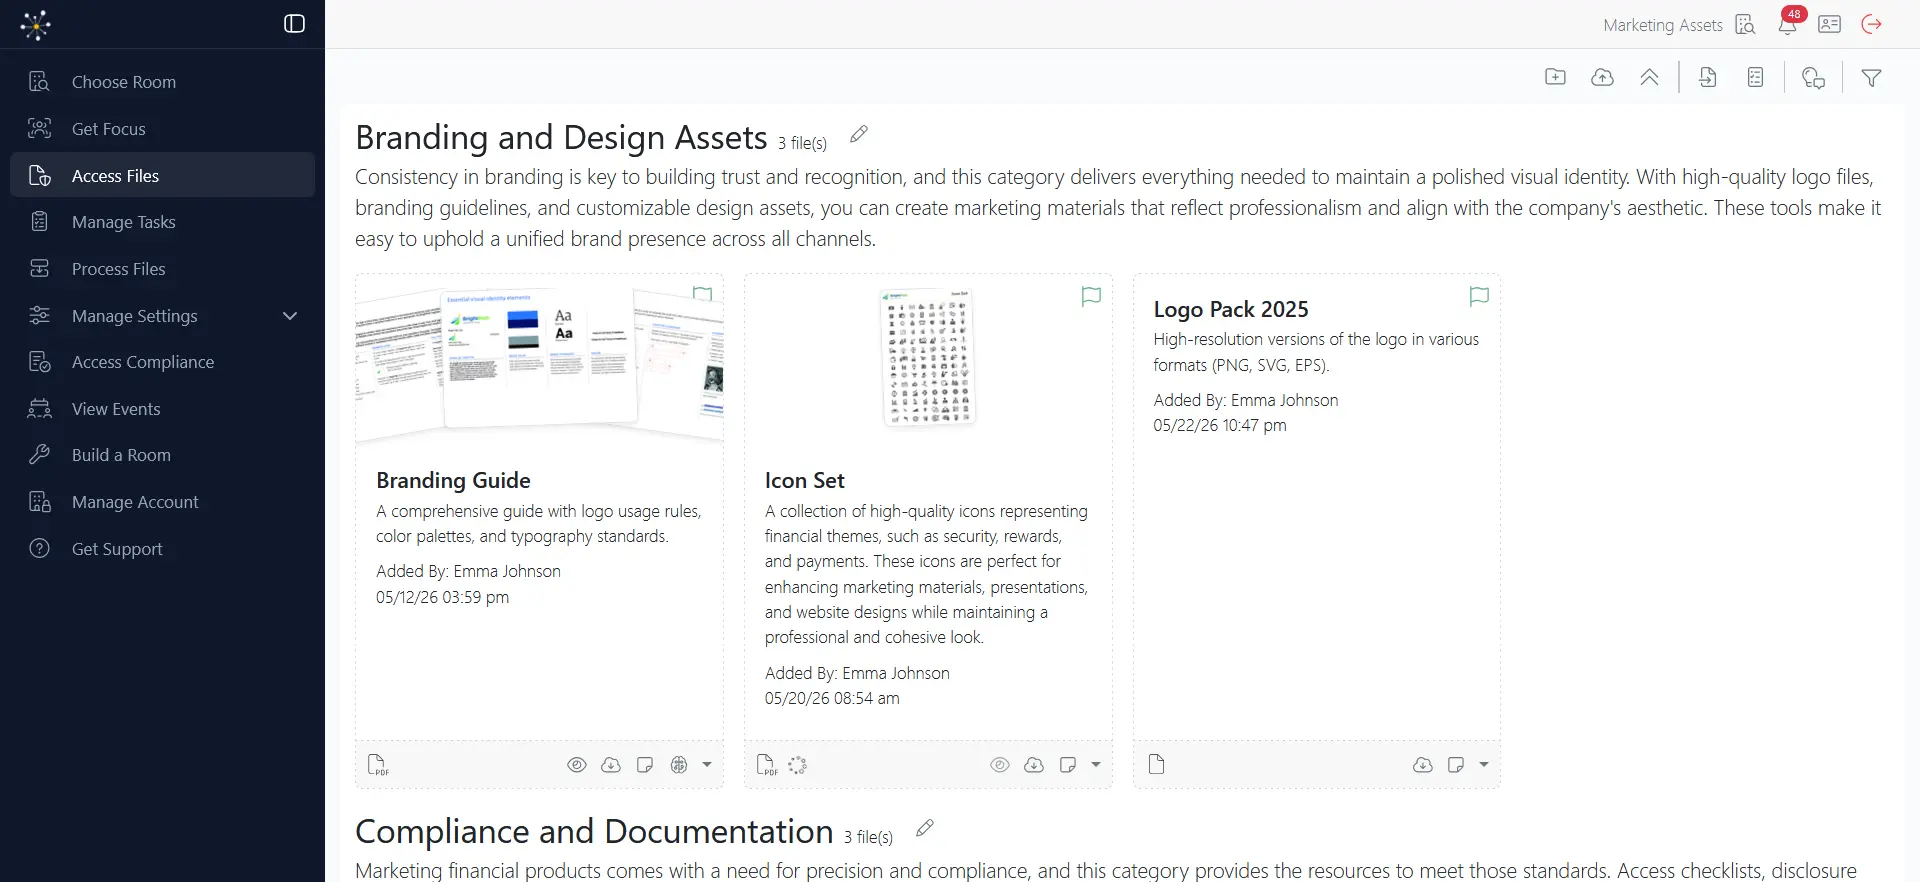Click the import file toolbar icon
Image resolution: width=1920 pixels, height=882 pixels.
click(1708, 77)
